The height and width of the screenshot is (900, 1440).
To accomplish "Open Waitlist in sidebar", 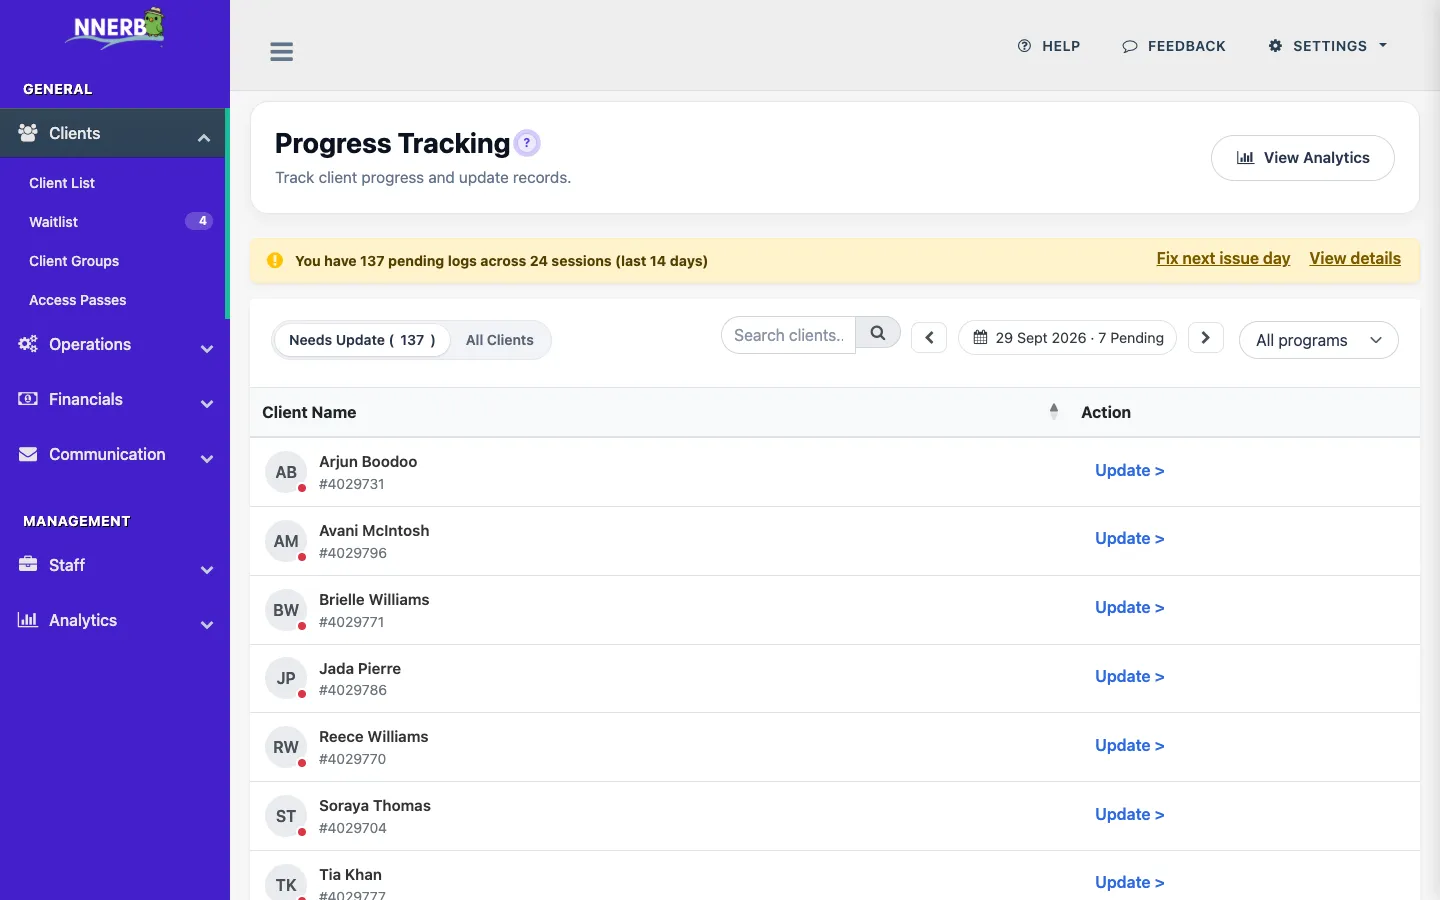I will coord(54,222).
